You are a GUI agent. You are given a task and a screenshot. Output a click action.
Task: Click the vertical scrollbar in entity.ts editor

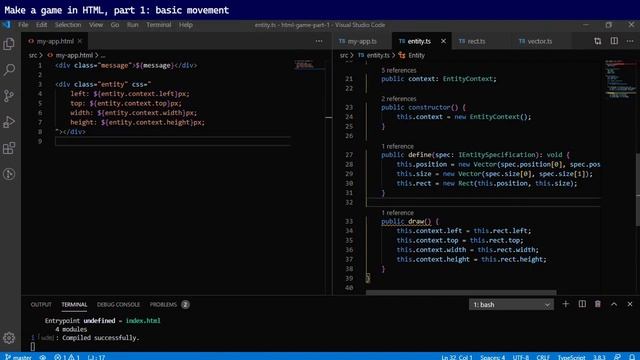(x=638, y=189)
